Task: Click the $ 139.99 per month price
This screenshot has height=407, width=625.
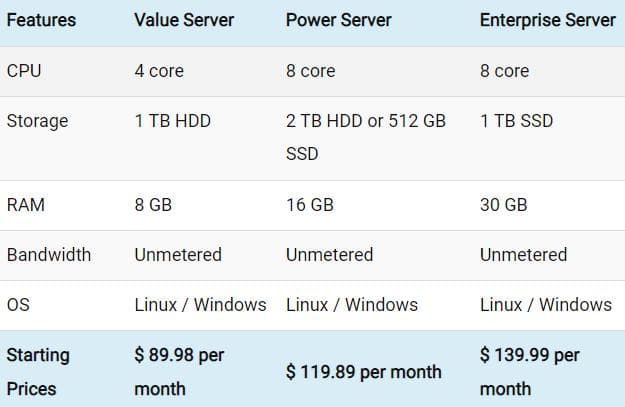Action: [529, 371]
